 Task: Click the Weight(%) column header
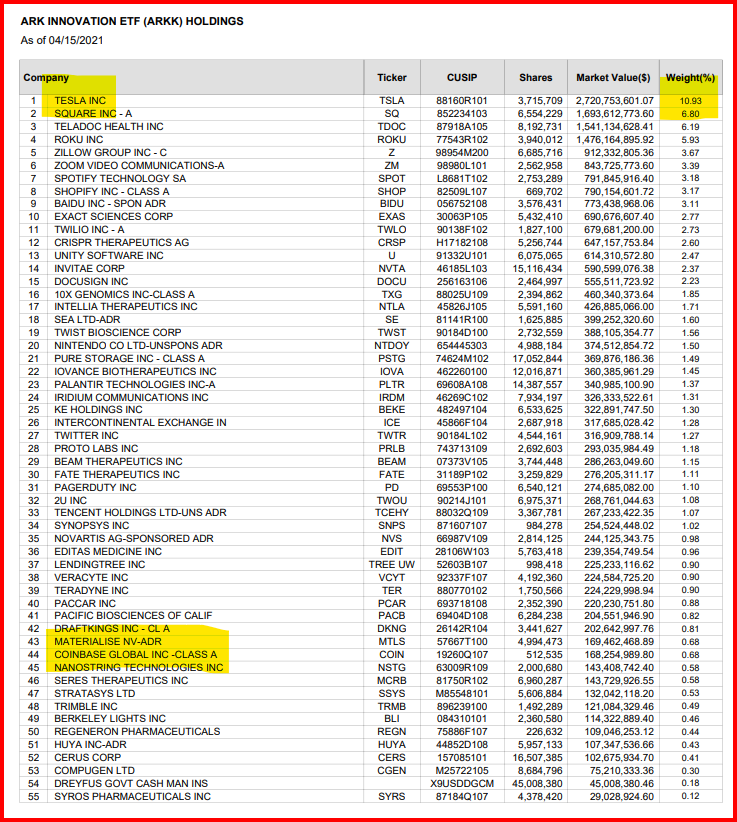pyautogui.click(x=690, y=78)
